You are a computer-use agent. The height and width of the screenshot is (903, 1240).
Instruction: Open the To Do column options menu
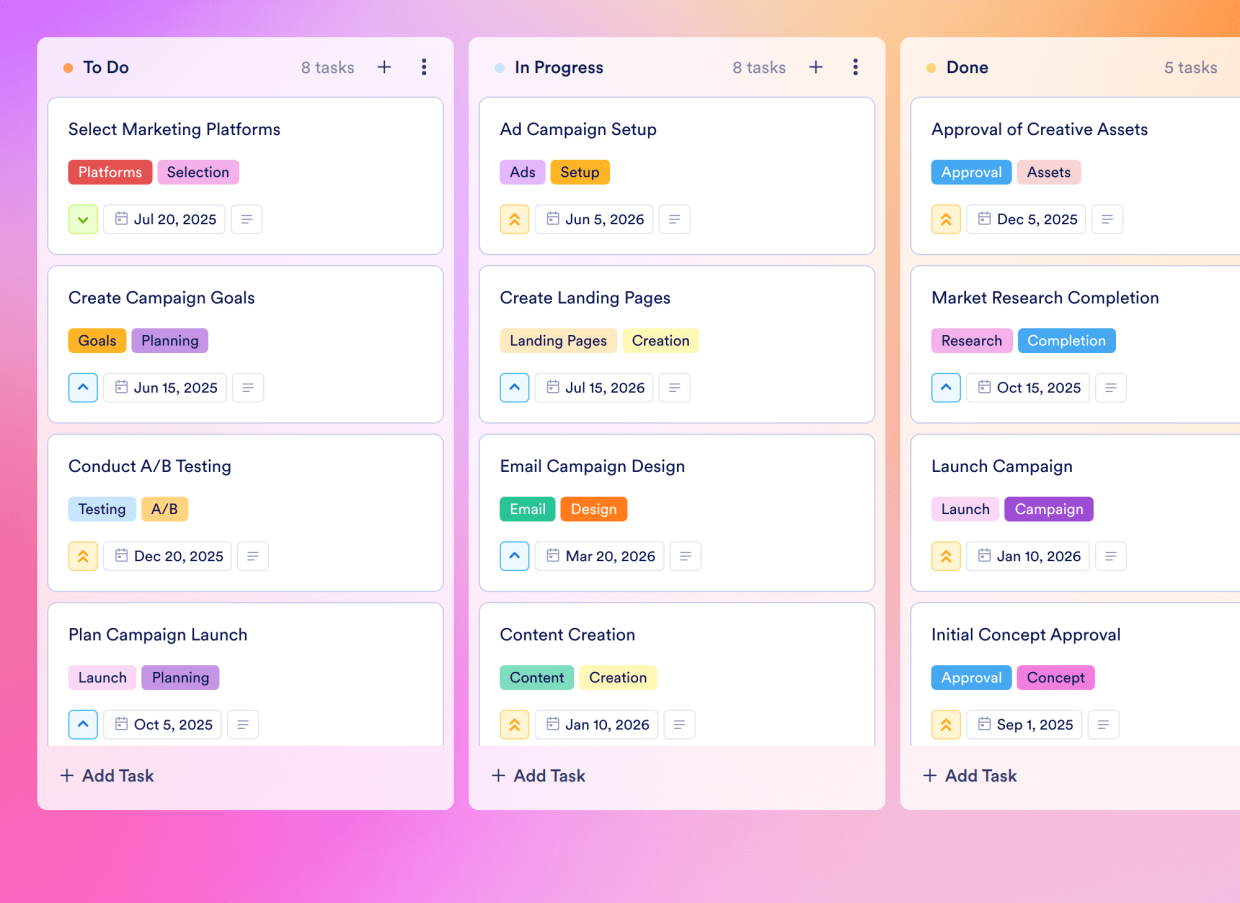tap(424, 67)
